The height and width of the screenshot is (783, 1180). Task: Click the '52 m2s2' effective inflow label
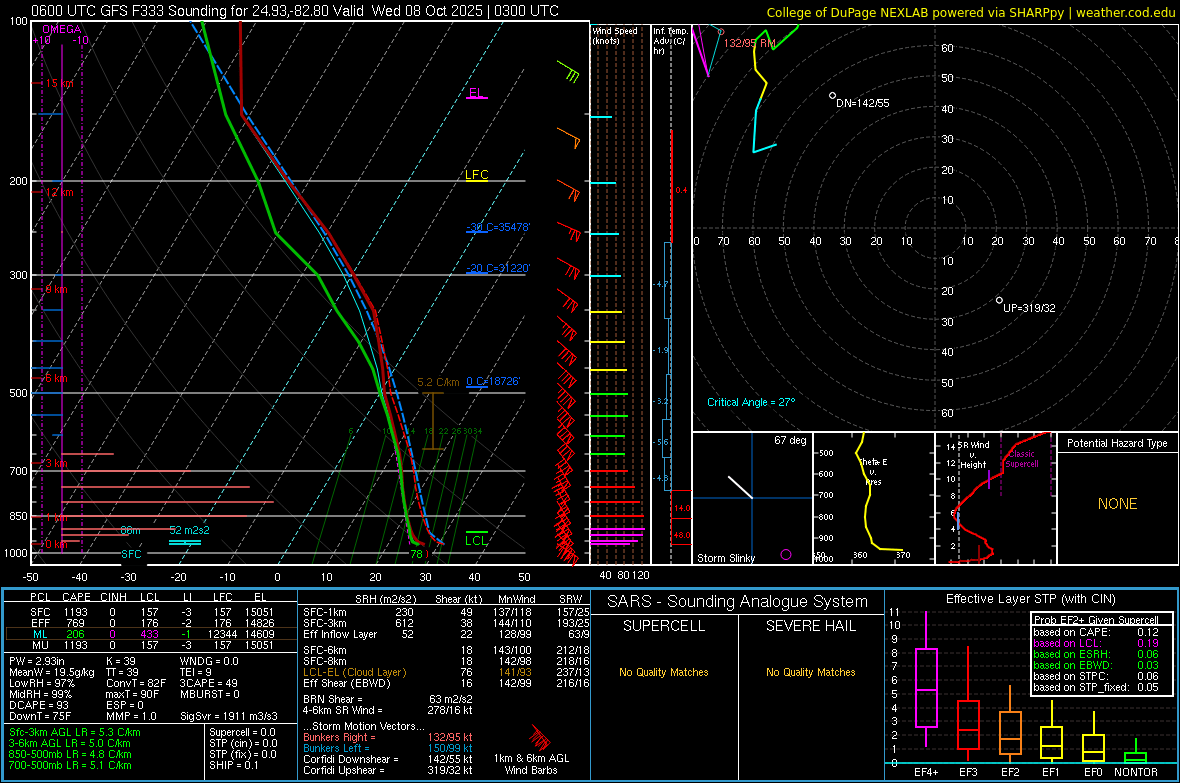point(189,530)
